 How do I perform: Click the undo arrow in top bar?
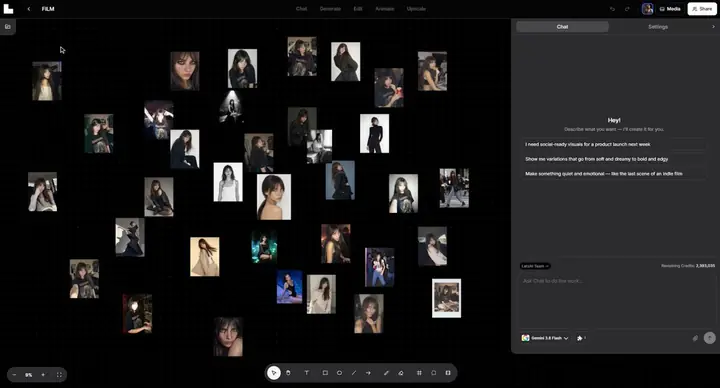612,9
